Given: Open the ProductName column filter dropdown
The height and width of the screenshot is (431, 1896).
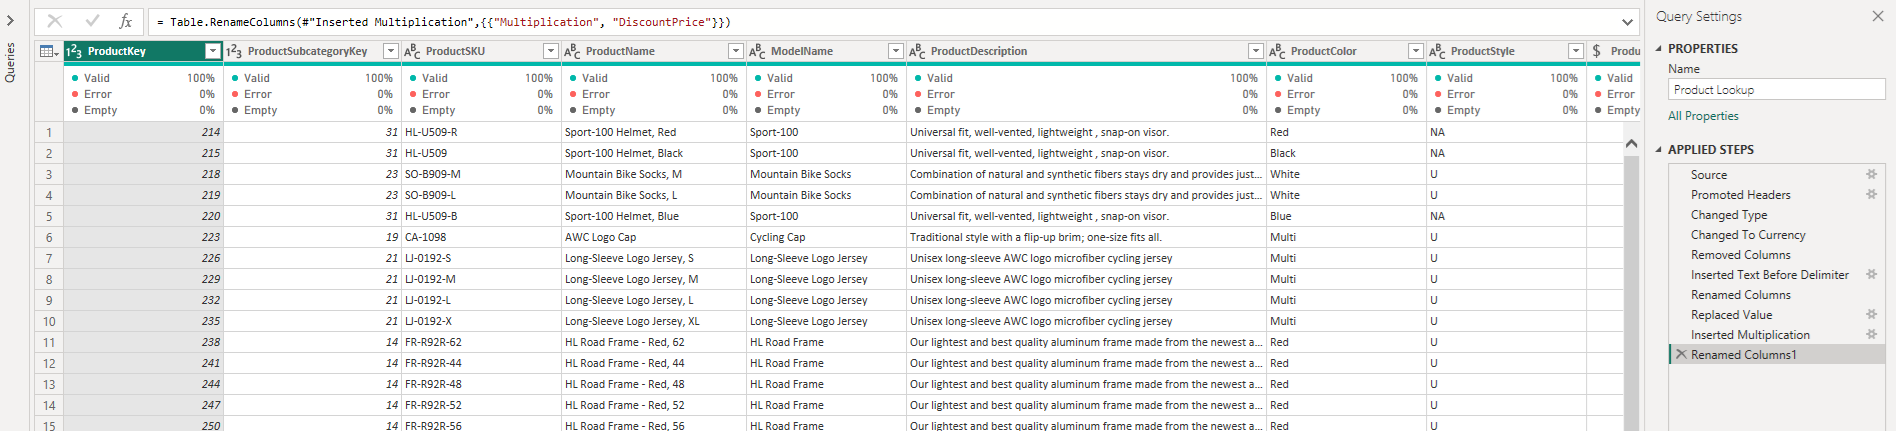Looking at the screenshot, I should pyautogui.click(x=735, y=51).
